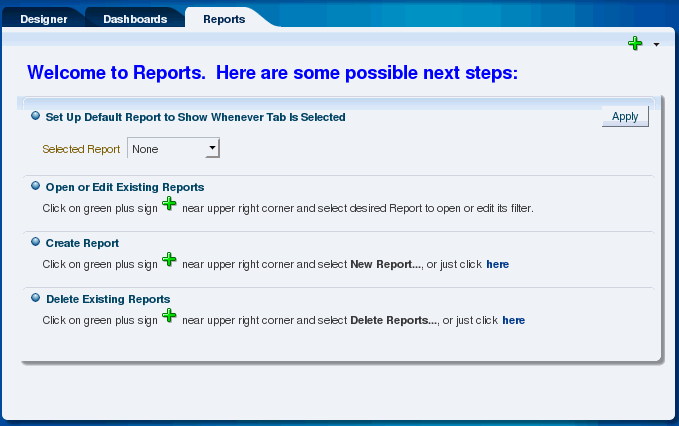Image resolution: width=679 pixels, height=426 pixels.
Task: Click bullet beside Create Report heading
Action: coord(36,242)
